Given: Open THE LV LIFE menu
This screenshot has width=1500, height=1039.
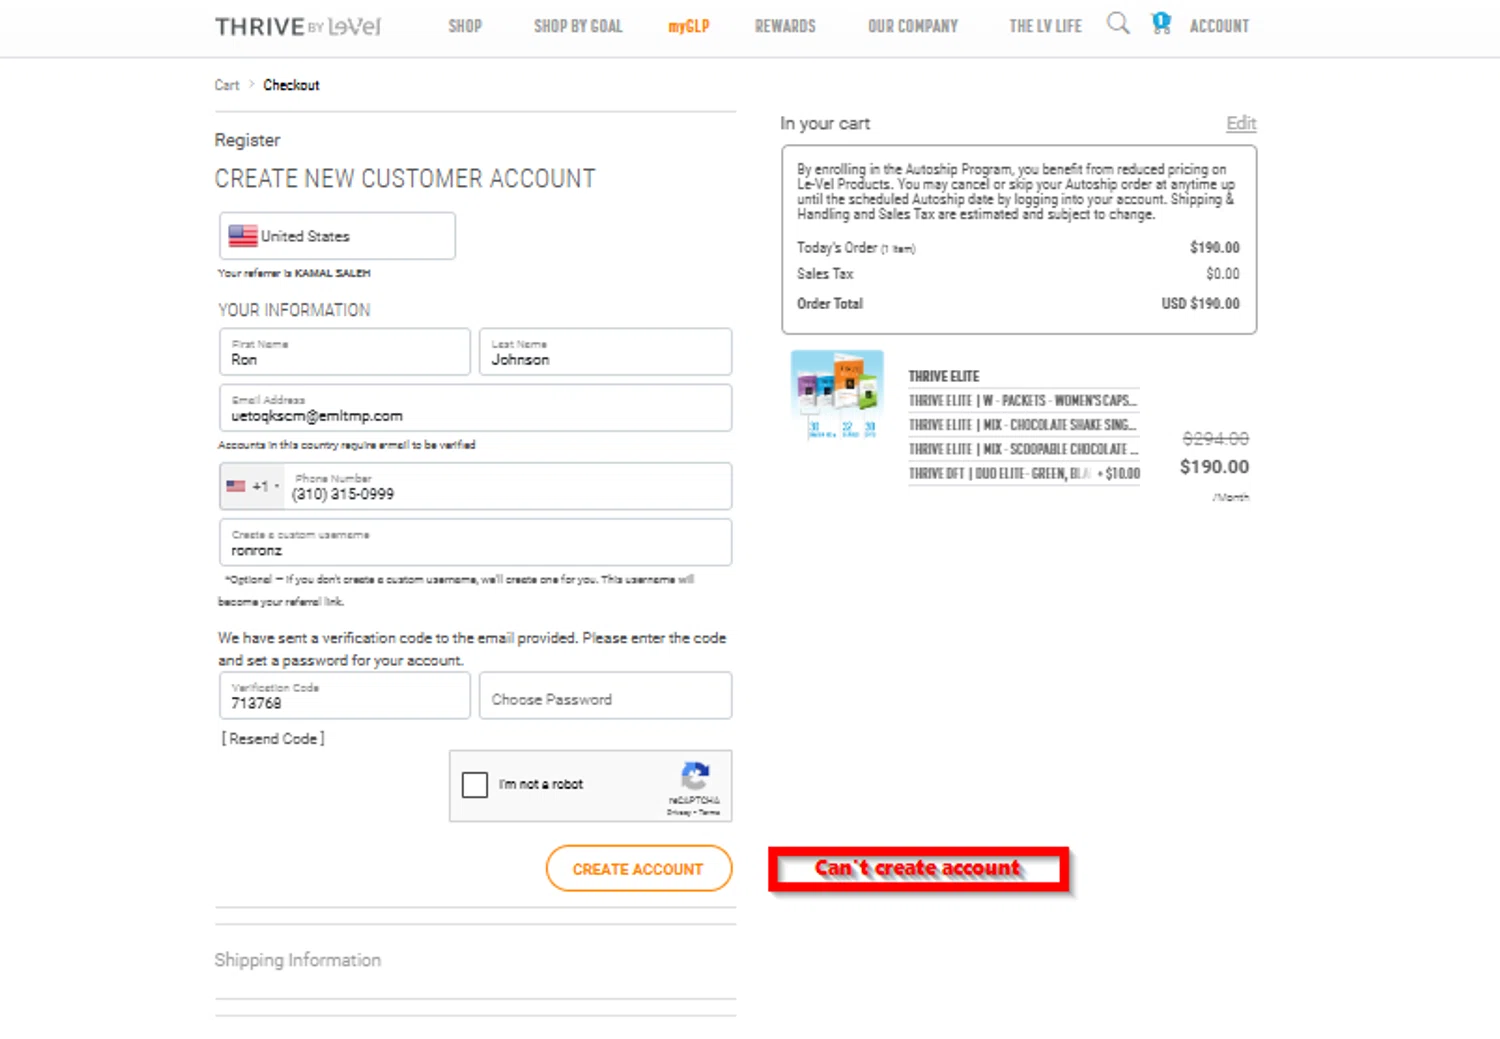Looking at the screenshot, I should (1045, 26).
